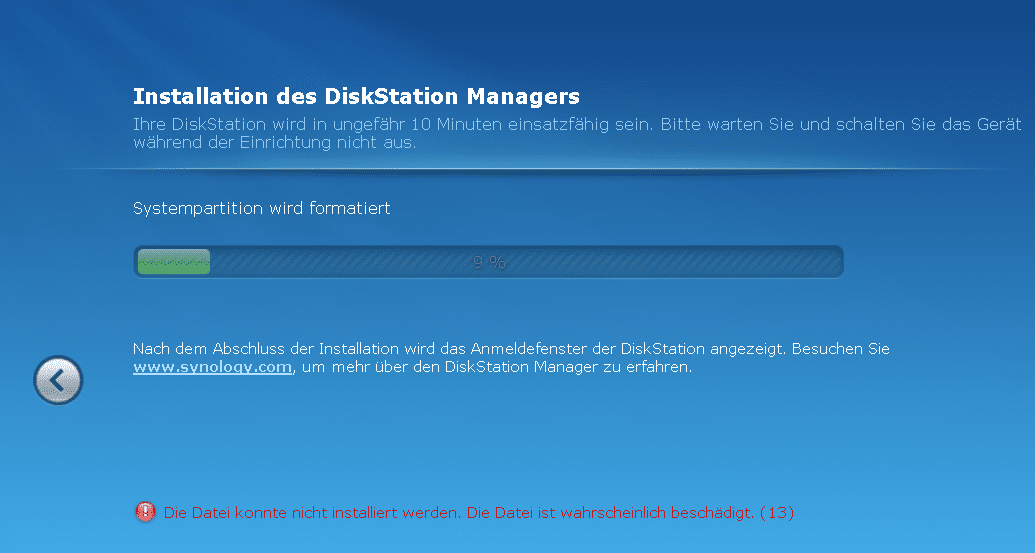
Task: Open the www.synology.com link
Action: point(213,367)
